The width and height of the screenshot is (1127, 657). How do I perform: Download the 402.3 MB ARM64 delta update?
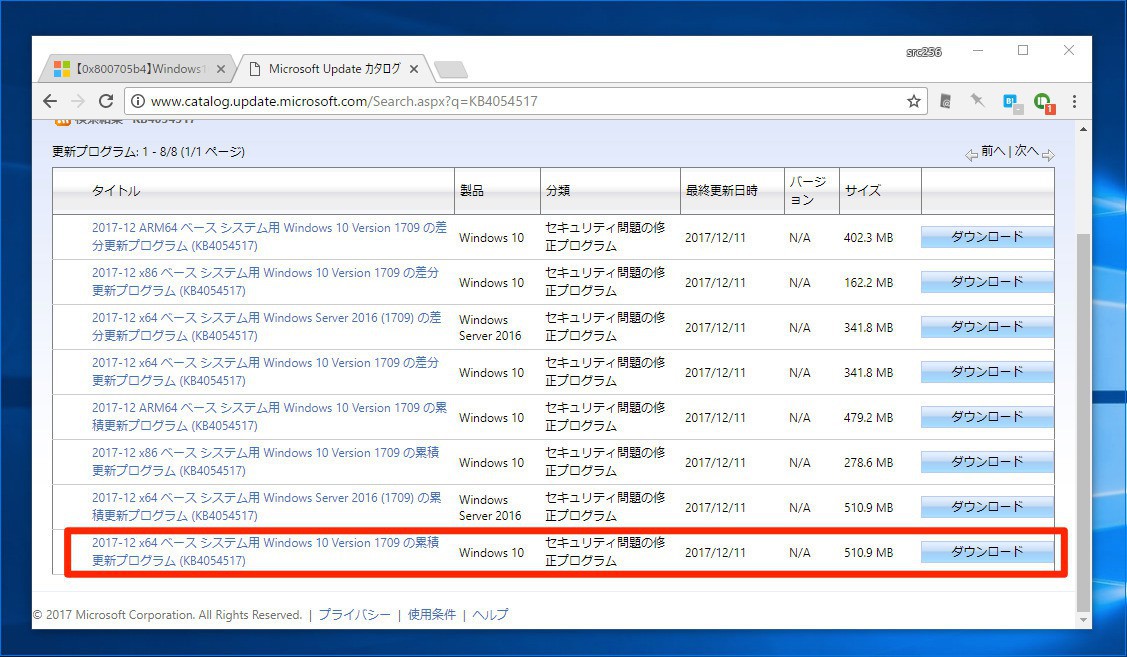click(x=987, y=236)
